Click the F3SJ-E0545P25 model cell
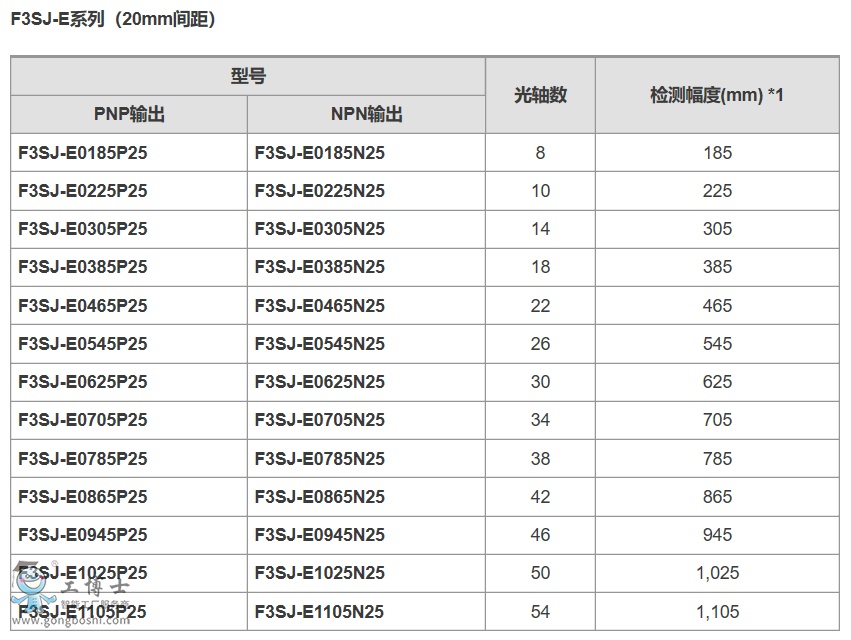This screenshot has width=851, height=640. [83, 344]
